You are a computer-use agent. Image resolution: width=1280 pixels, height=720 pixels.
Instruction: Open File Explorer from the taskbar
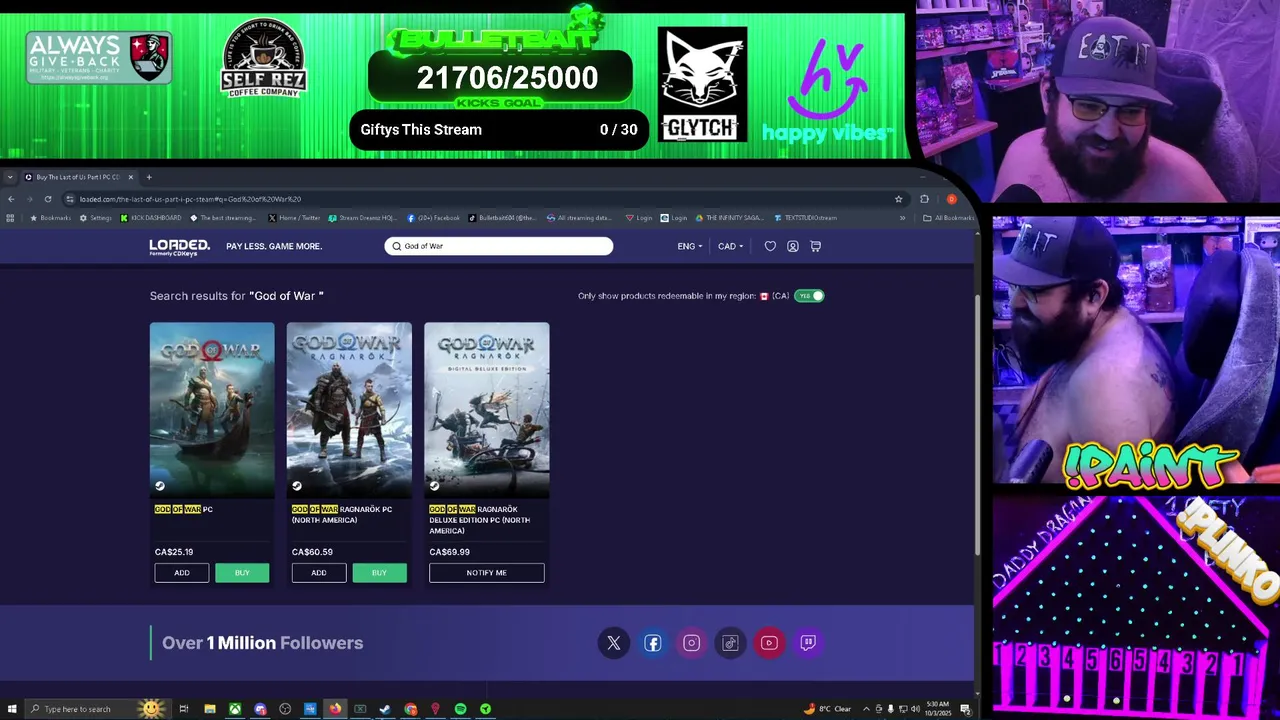(210, 709)
